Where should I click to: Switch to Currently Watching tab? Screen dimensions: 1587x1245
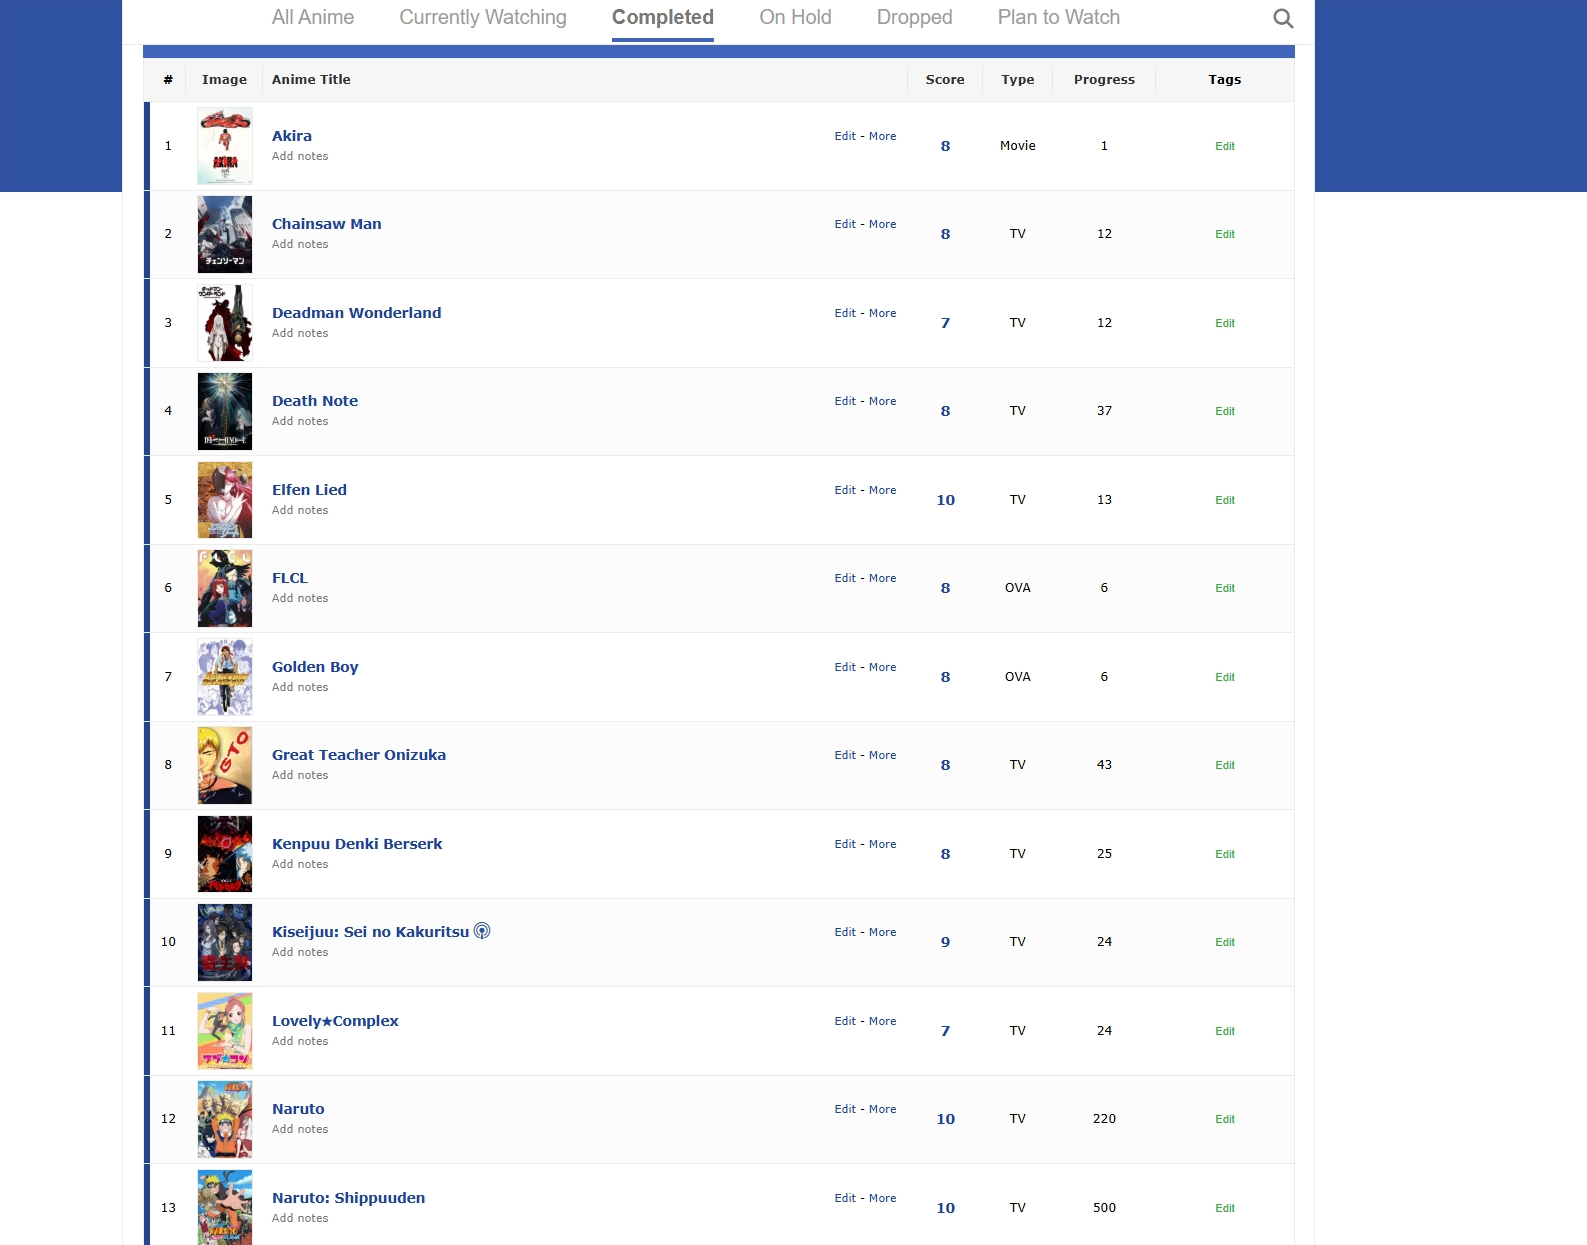tap(483, 17)
